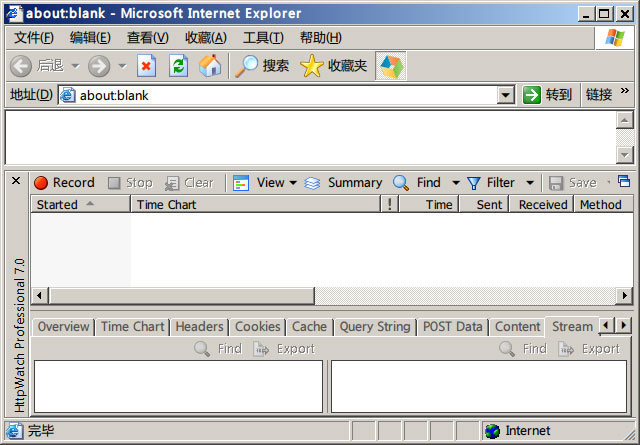640x445 pixels.
Task: Switch to the Headers tab
Action: [199, 327]
